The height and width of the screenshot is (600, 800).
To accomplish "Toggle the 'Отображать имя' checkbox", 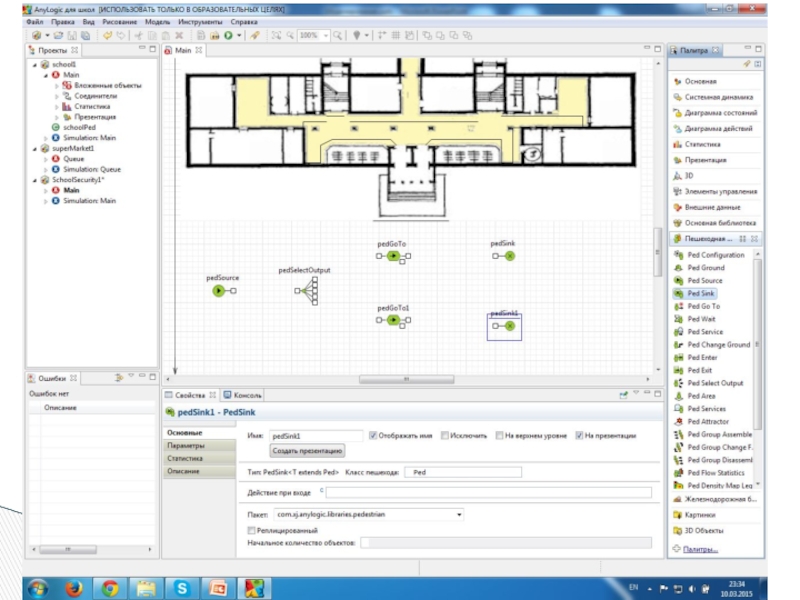I will pos(374,435).
